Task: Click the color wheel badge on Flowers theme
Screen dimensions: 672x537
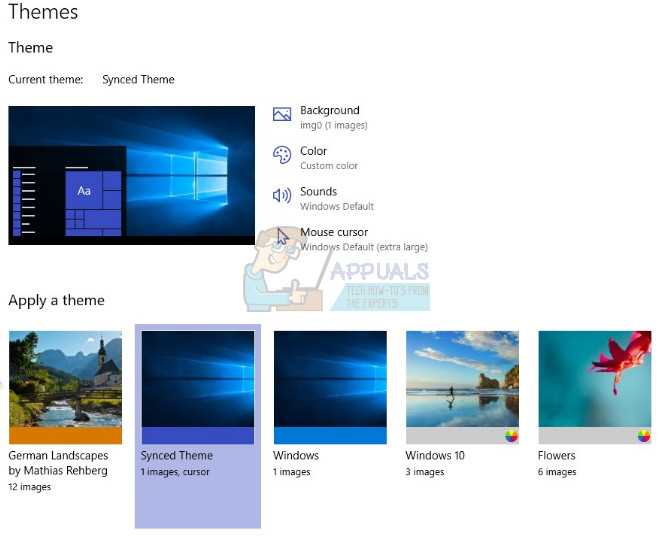Action: pos(643,436)
